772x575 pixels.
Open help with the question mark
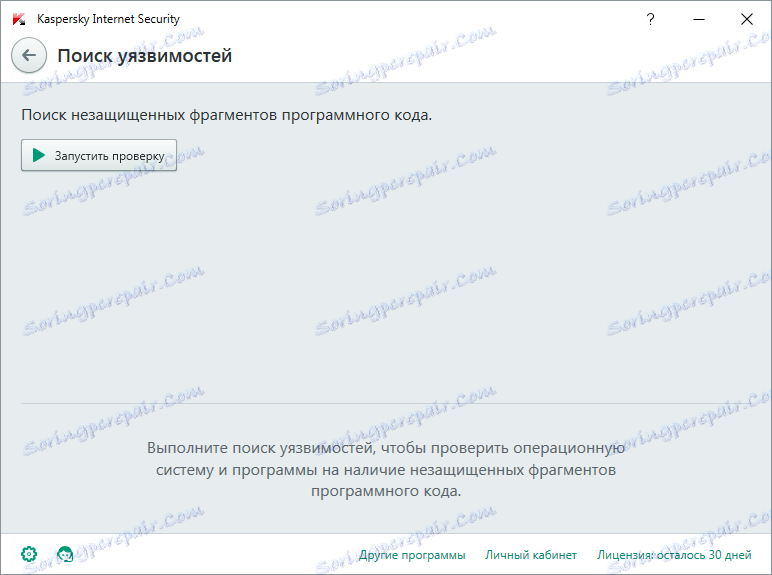coord(650,19)
